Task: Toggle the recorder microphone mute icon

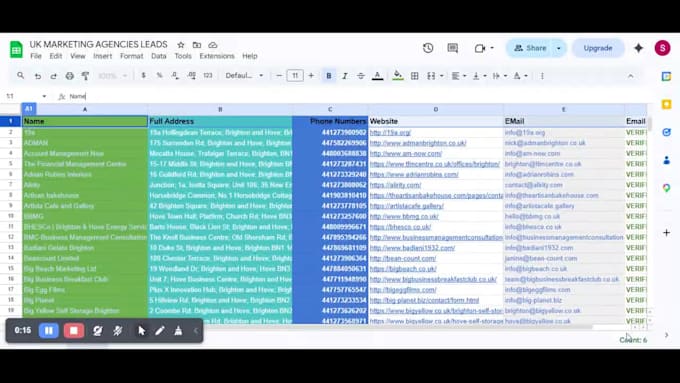Action: click(x=118, y=331)
